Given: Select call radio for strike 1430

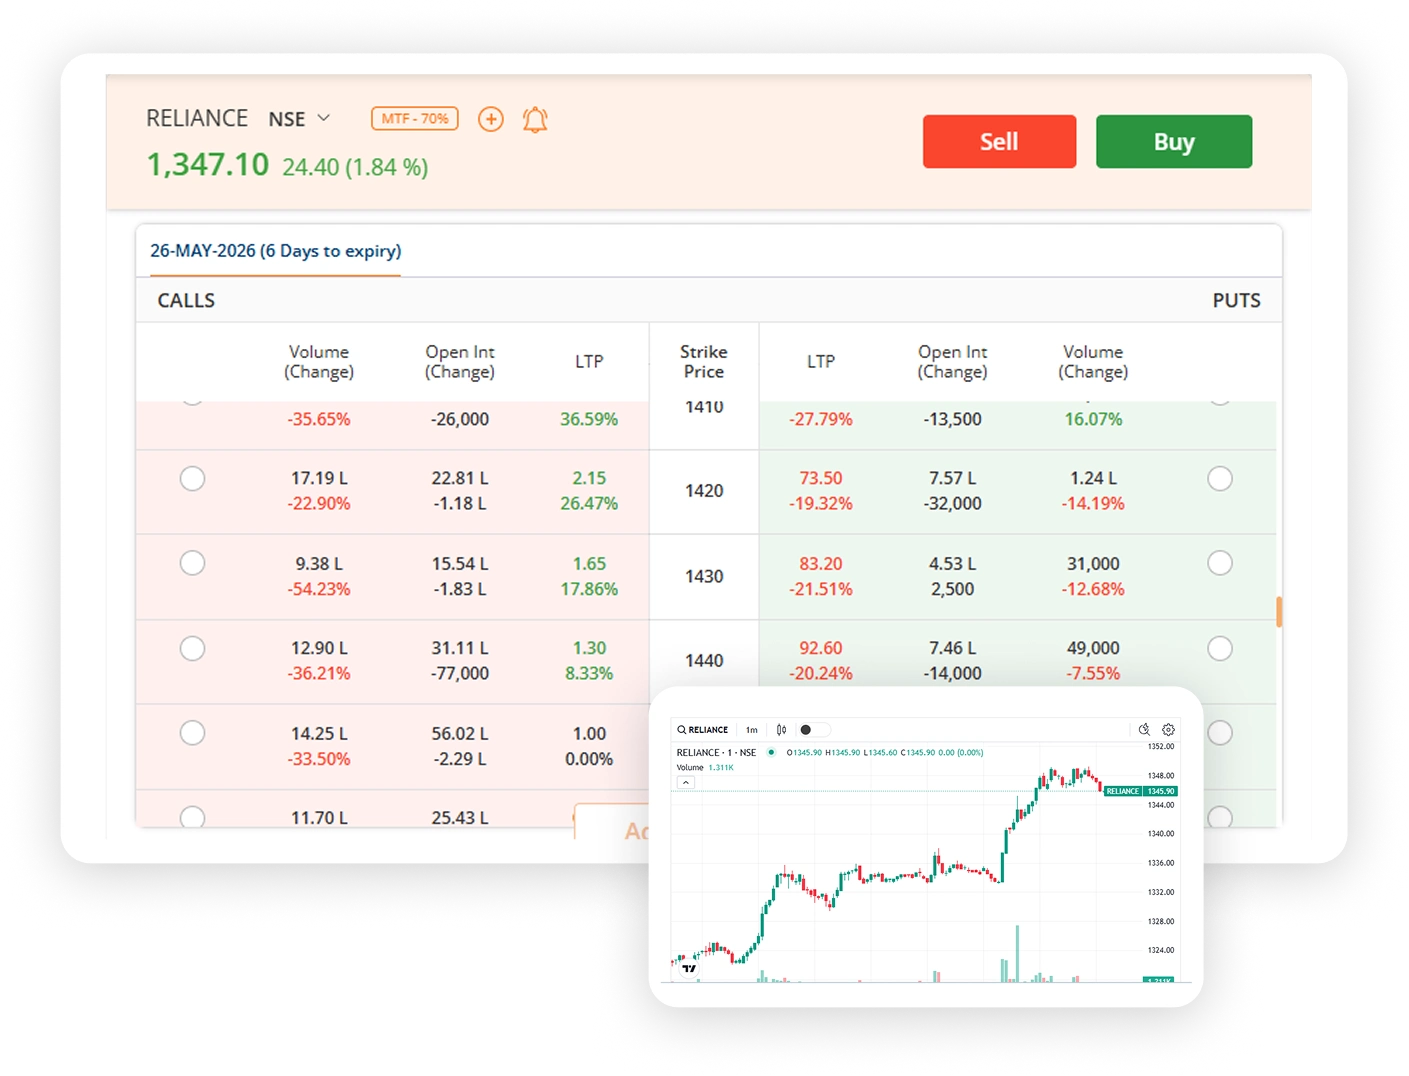Looking at the screenshot, I should click(x=192, y=563).
